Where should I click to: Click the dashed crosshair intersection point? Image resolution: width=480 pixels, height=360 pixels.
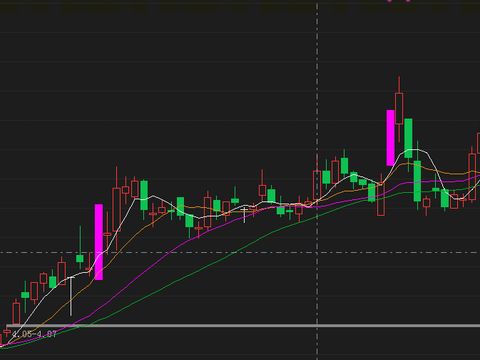pos(317,252)
